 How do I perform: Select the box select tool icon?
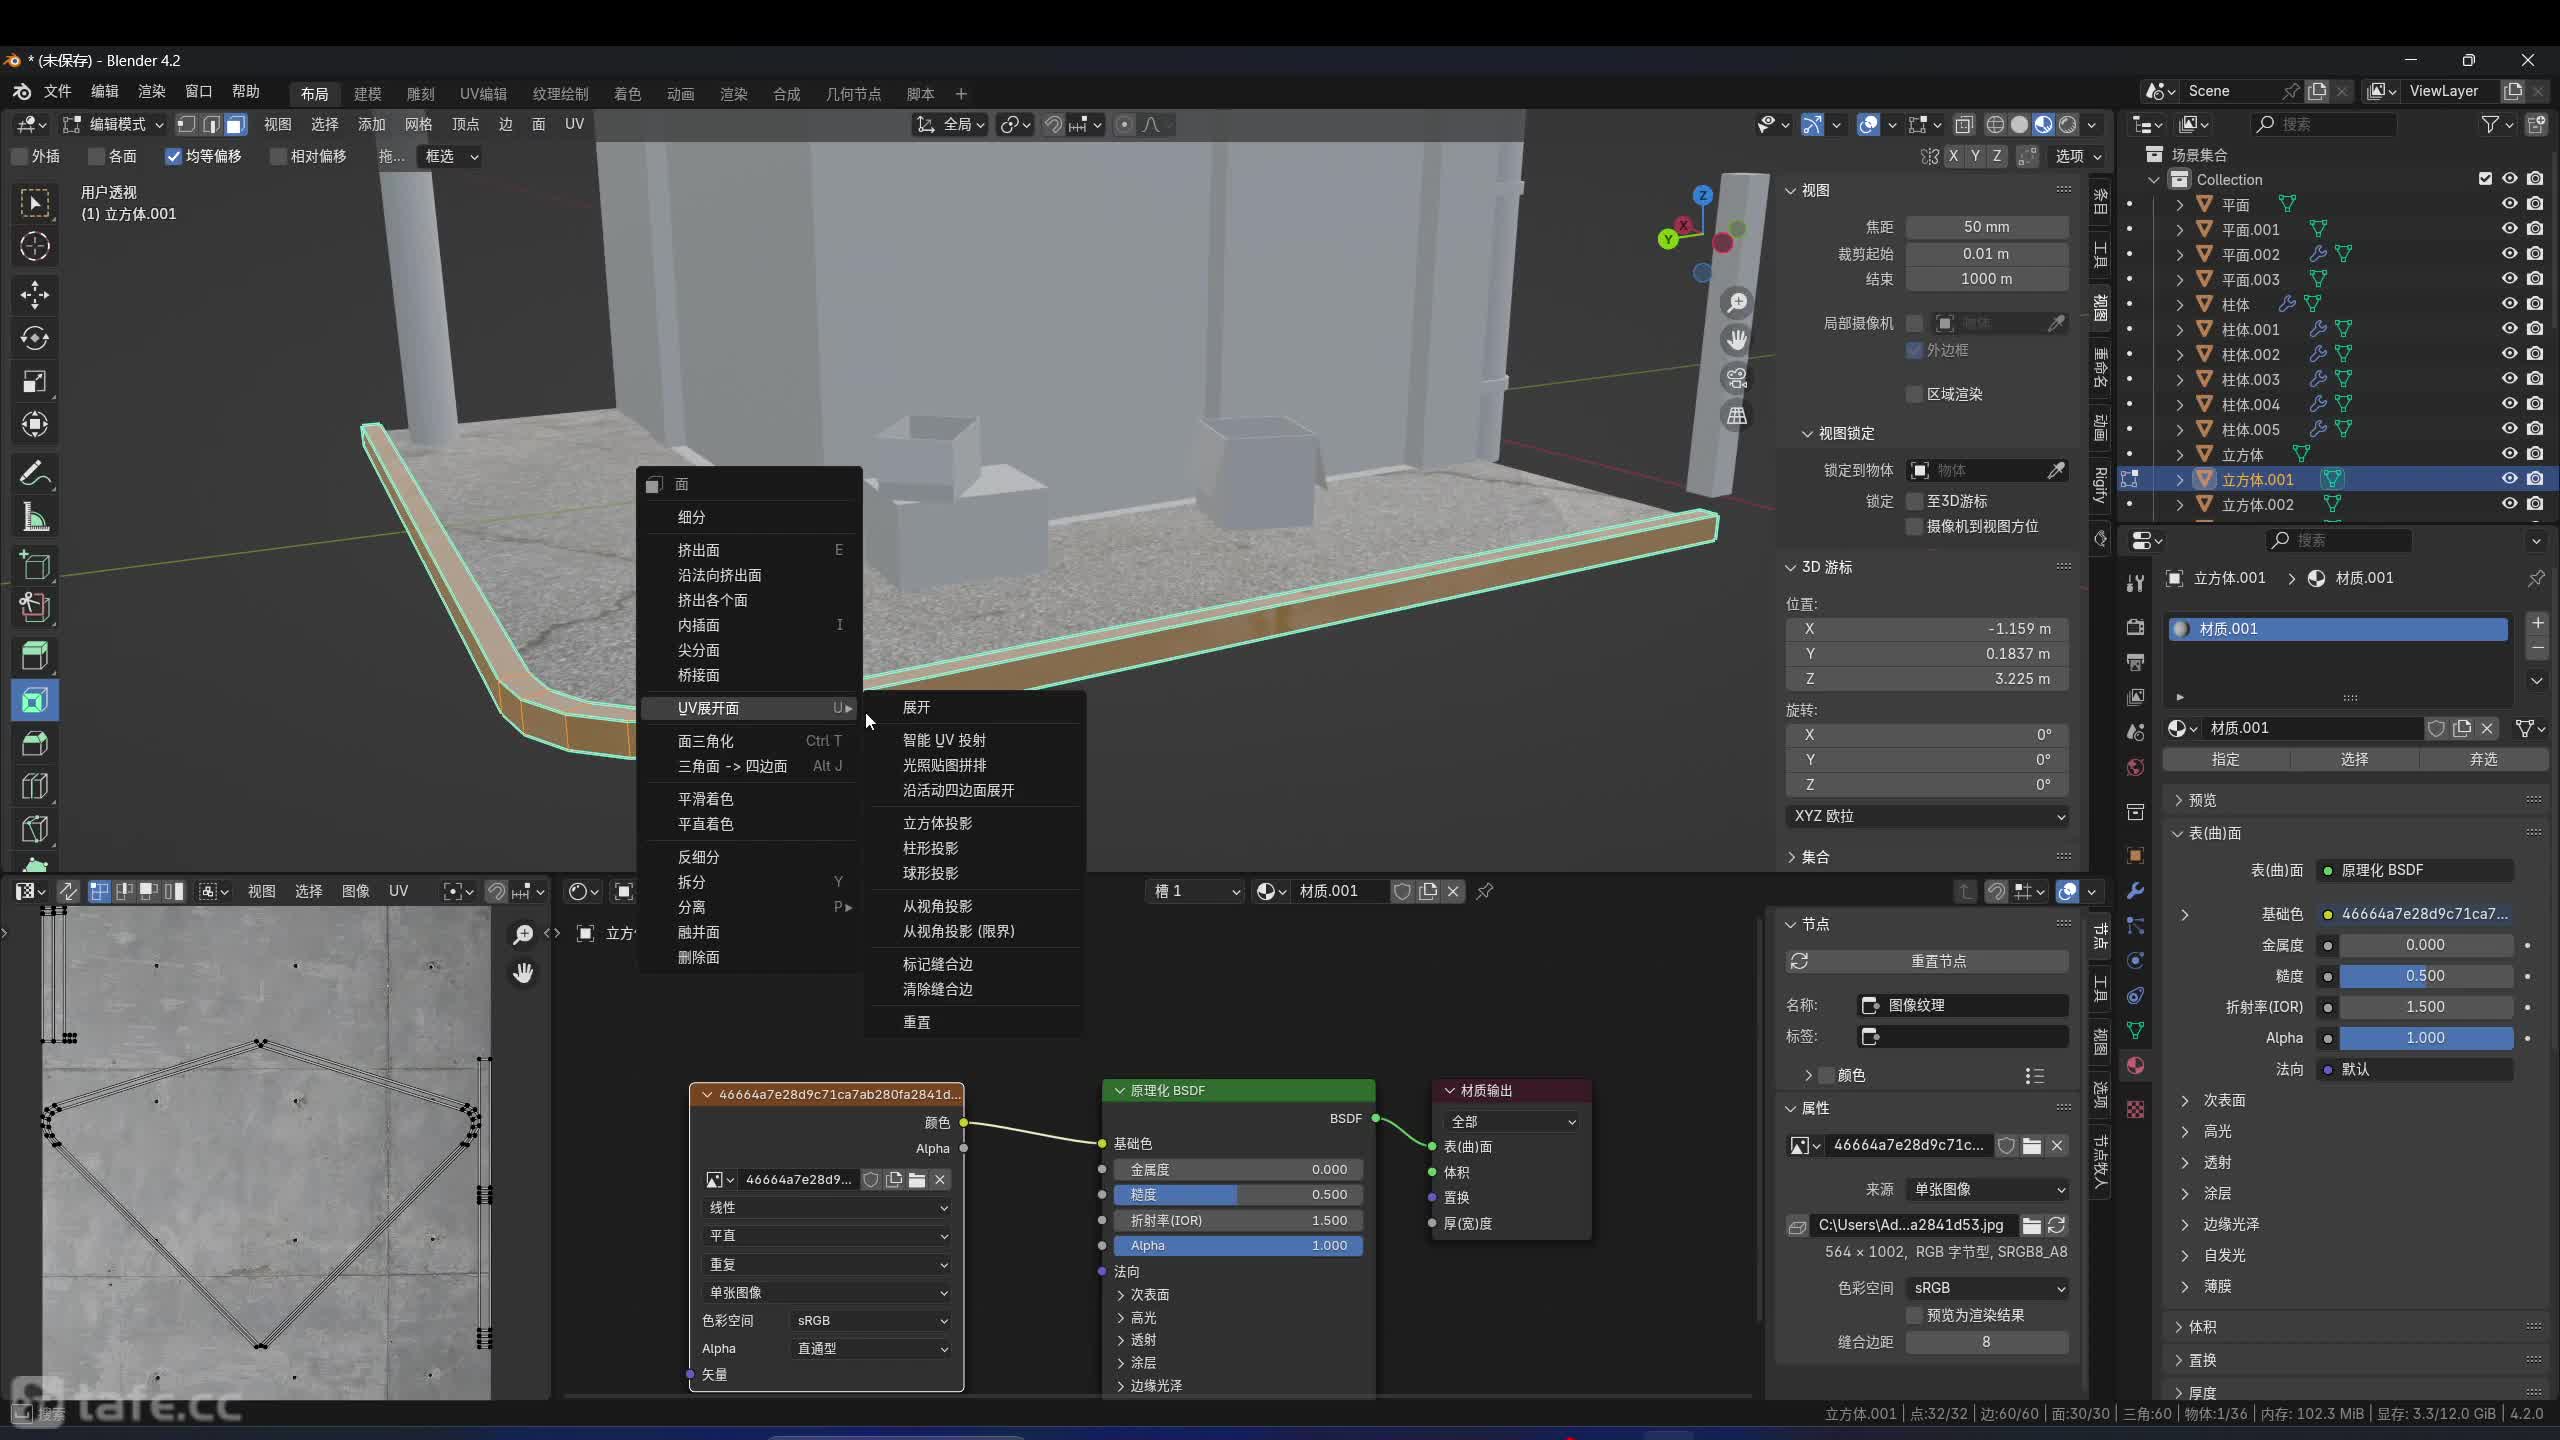(x=35, y=203)
